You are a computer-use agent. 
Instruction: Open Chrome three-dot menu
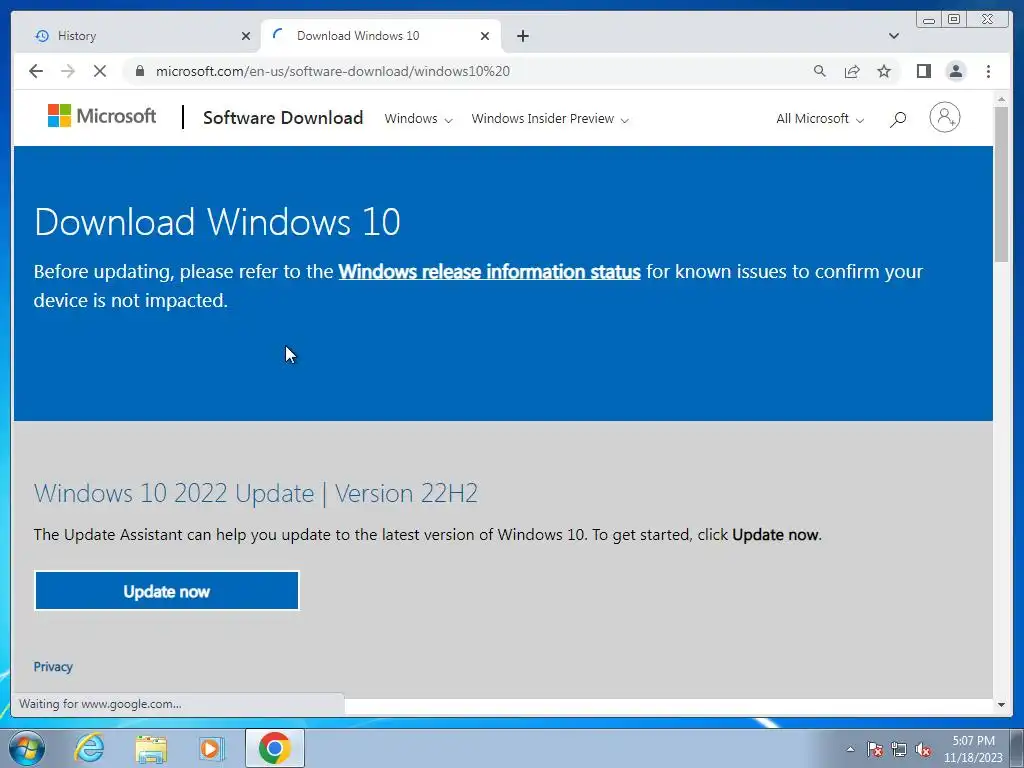(x=988, y=71)
